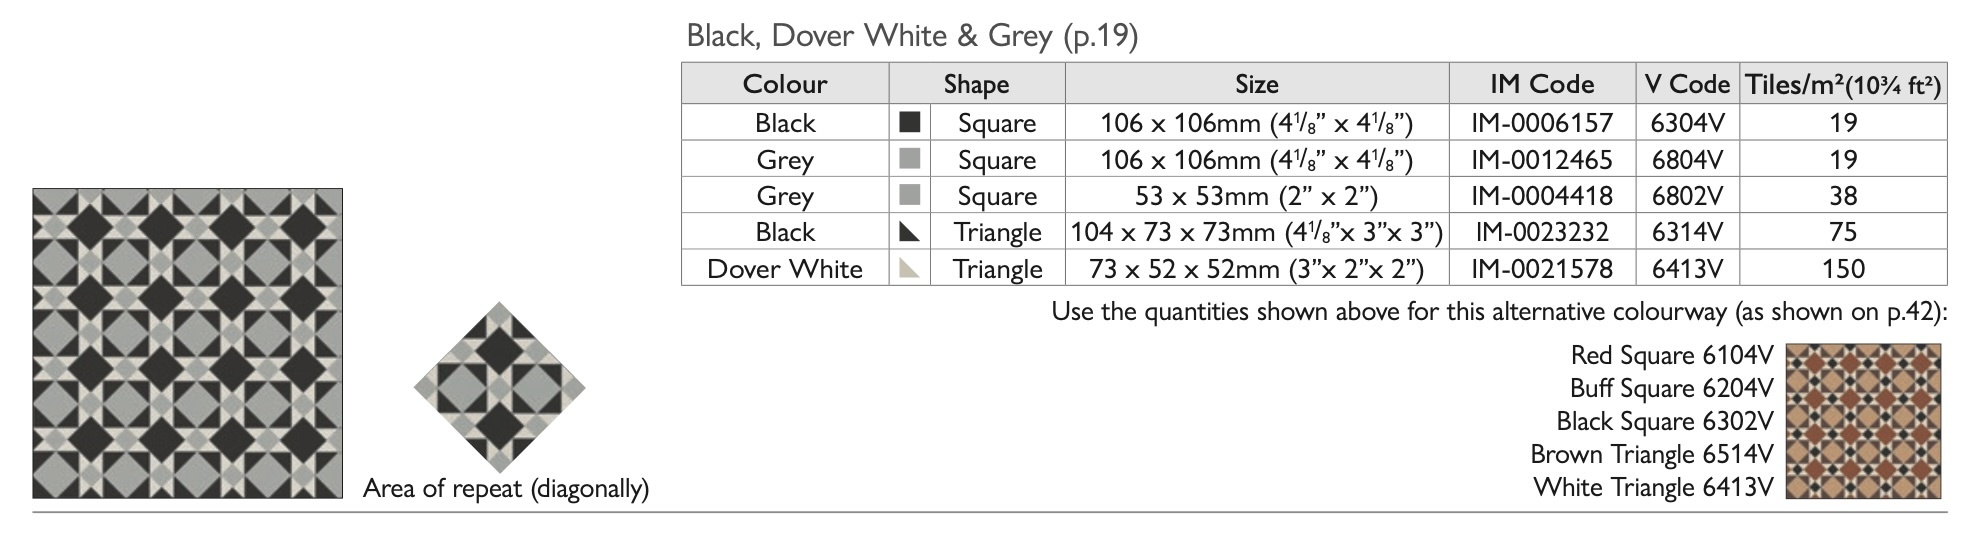Click IM code IM-0006157
1982x534 pixels.
1542,123
